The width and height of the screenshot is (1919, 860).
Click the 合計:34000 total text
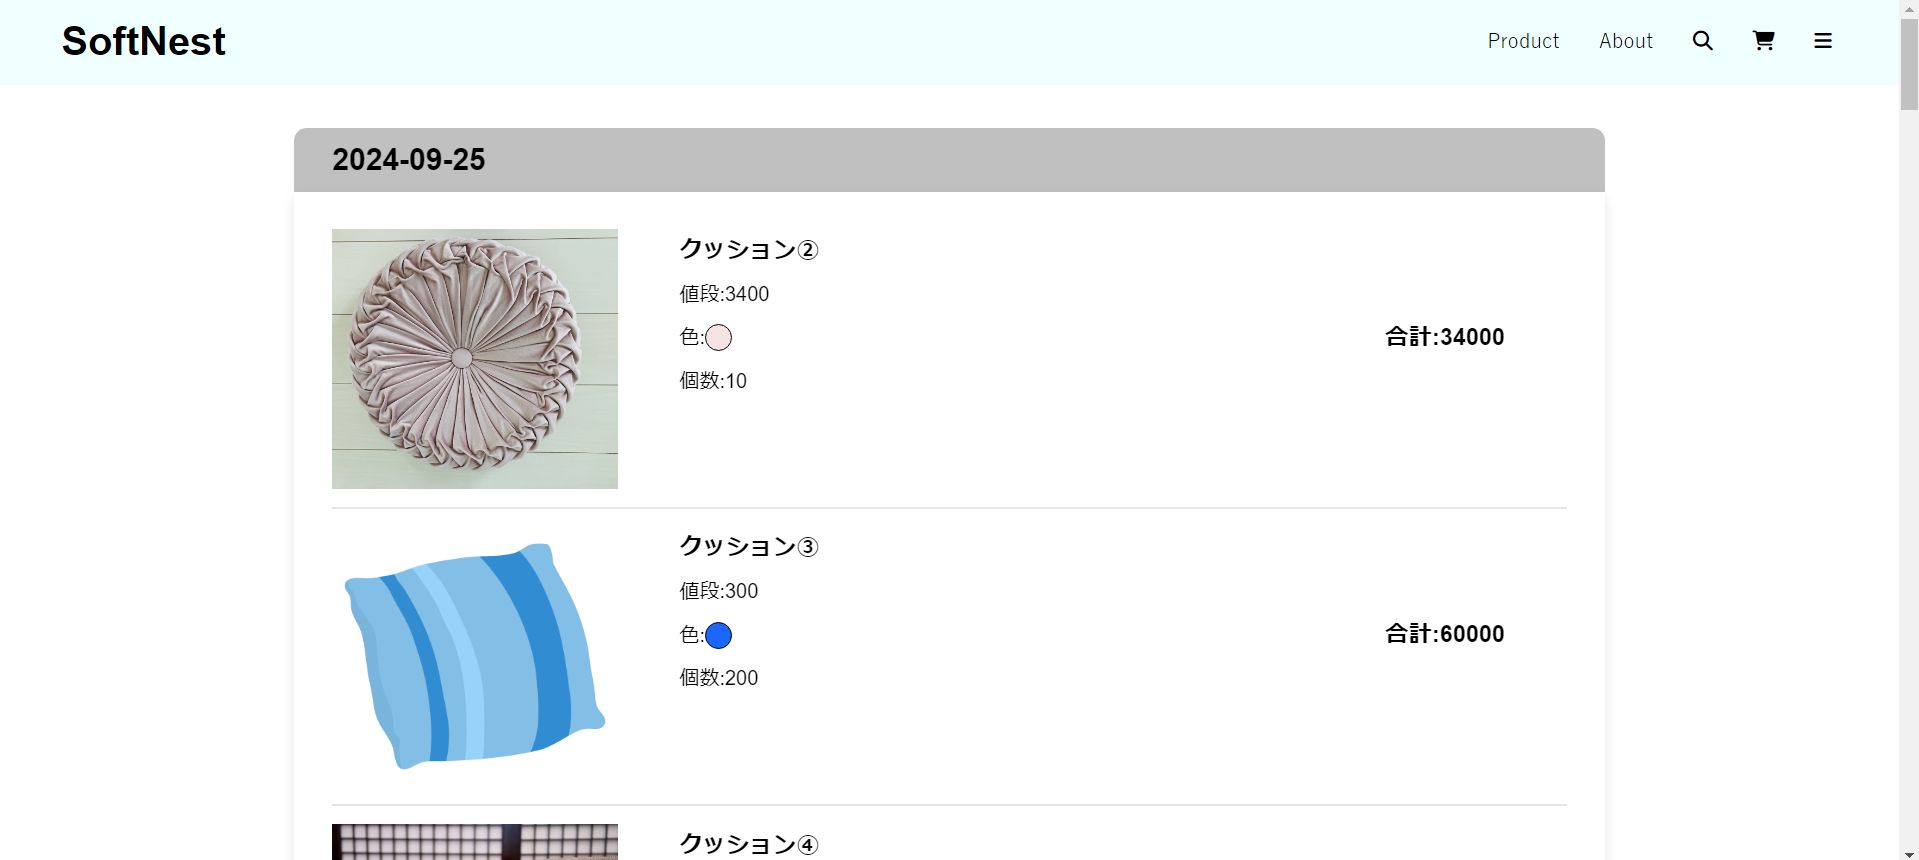[1444, 337]
